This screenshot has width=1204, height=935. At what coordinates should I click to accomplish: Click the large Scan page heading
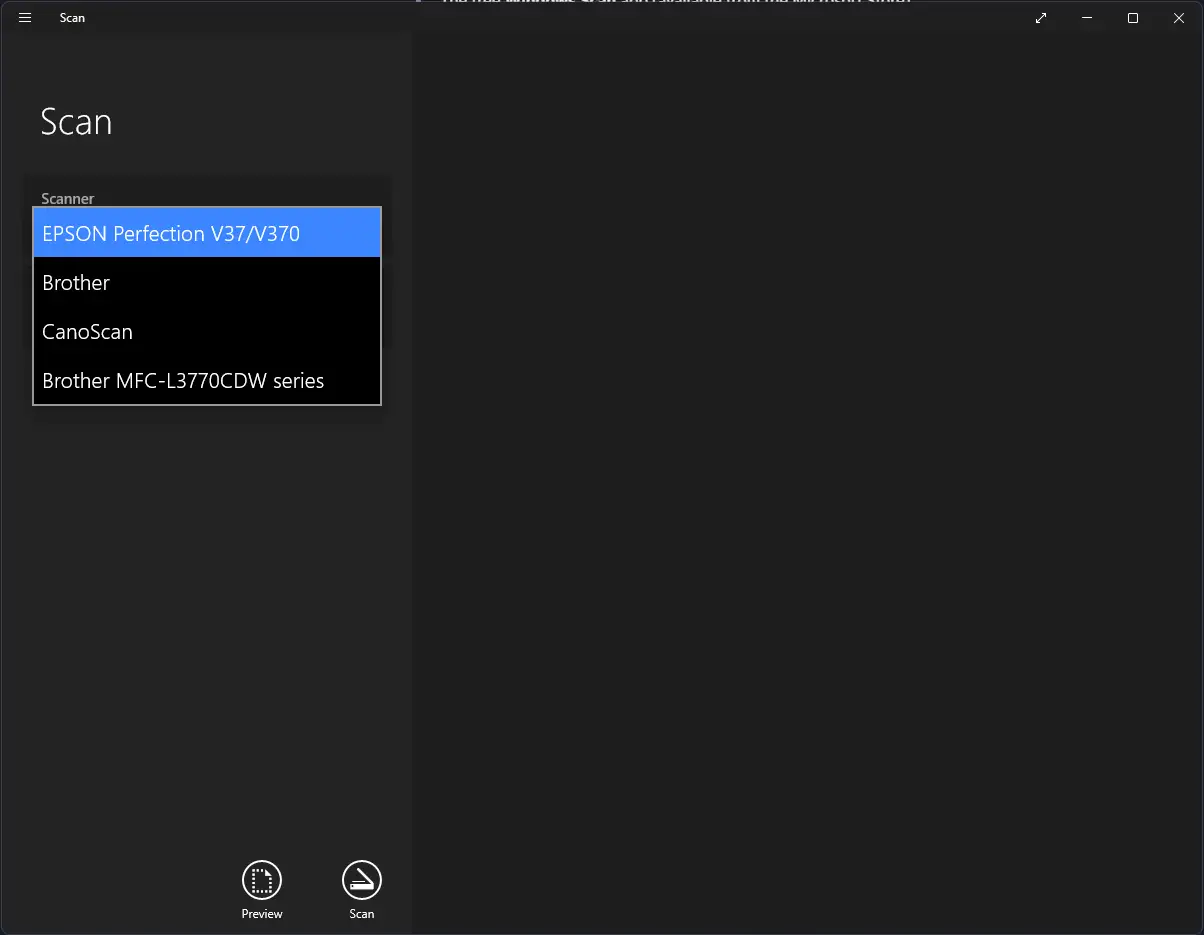[76, 122]
